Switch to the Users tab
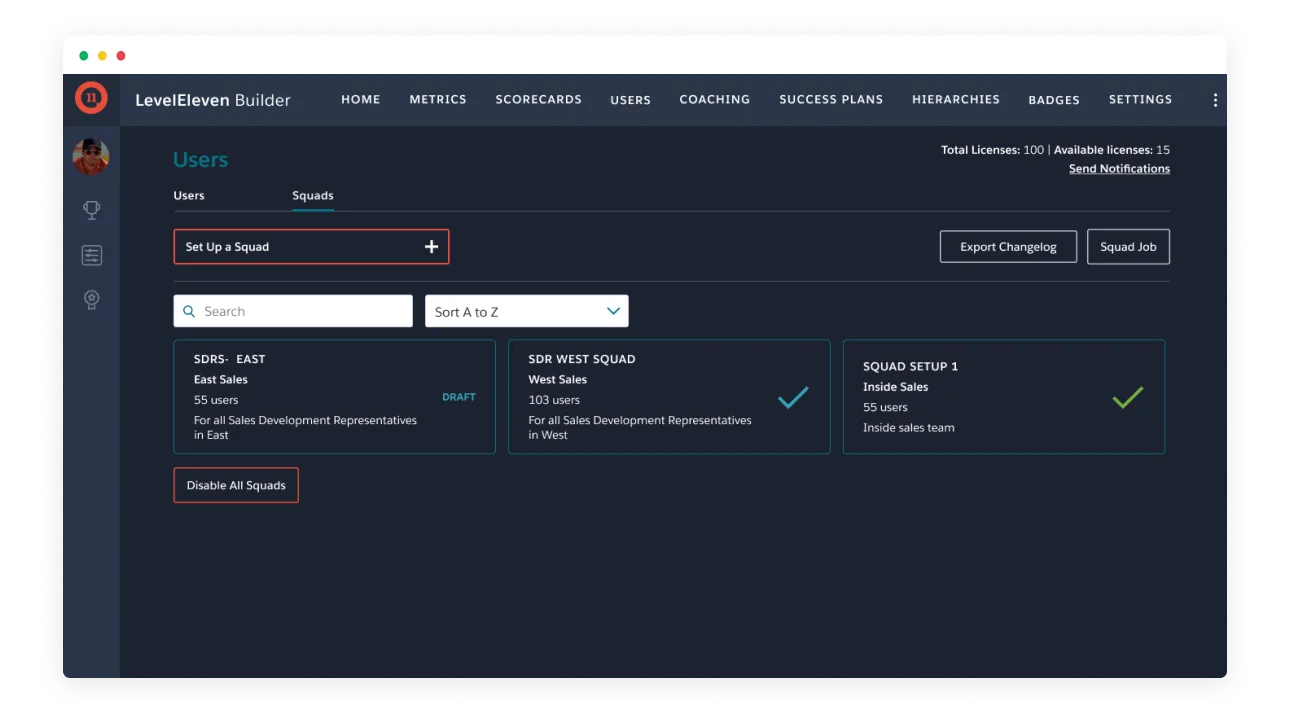Viewport: 1290px width, 713px height. 189,196
